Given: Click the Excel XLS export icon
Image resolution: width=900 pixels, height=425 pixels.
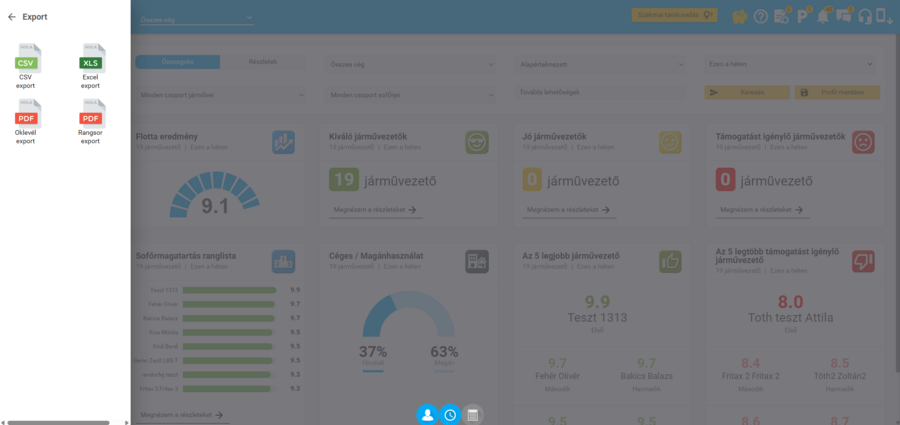Looking at the screenshot, I should (92, 57).
